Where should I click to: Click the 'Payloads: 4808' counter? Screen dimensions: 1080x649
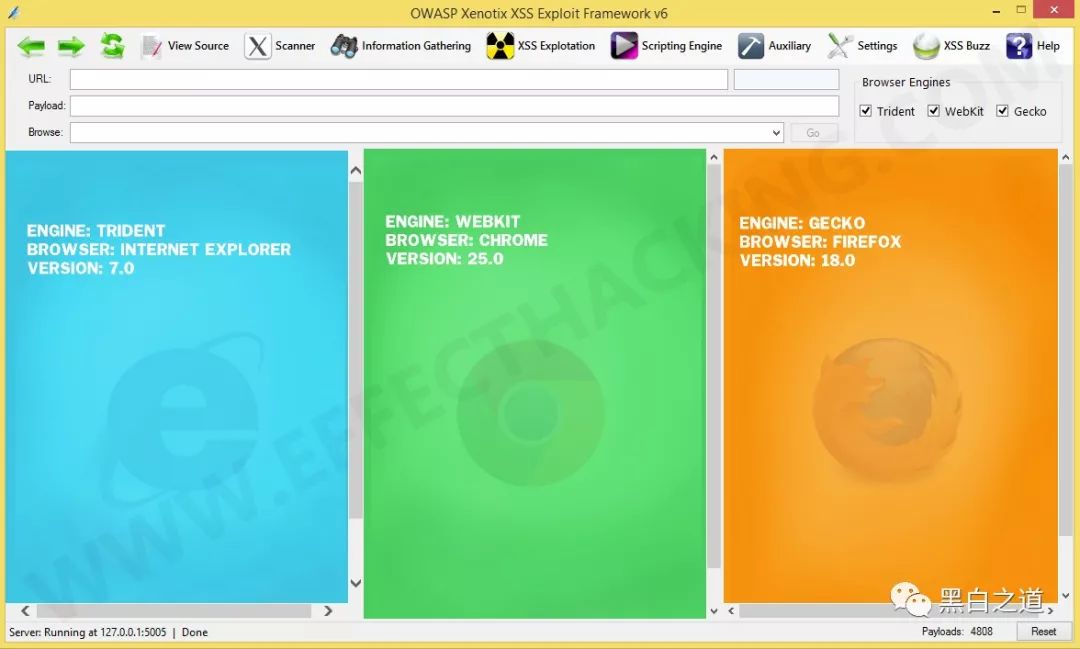(x=957, y=631)
